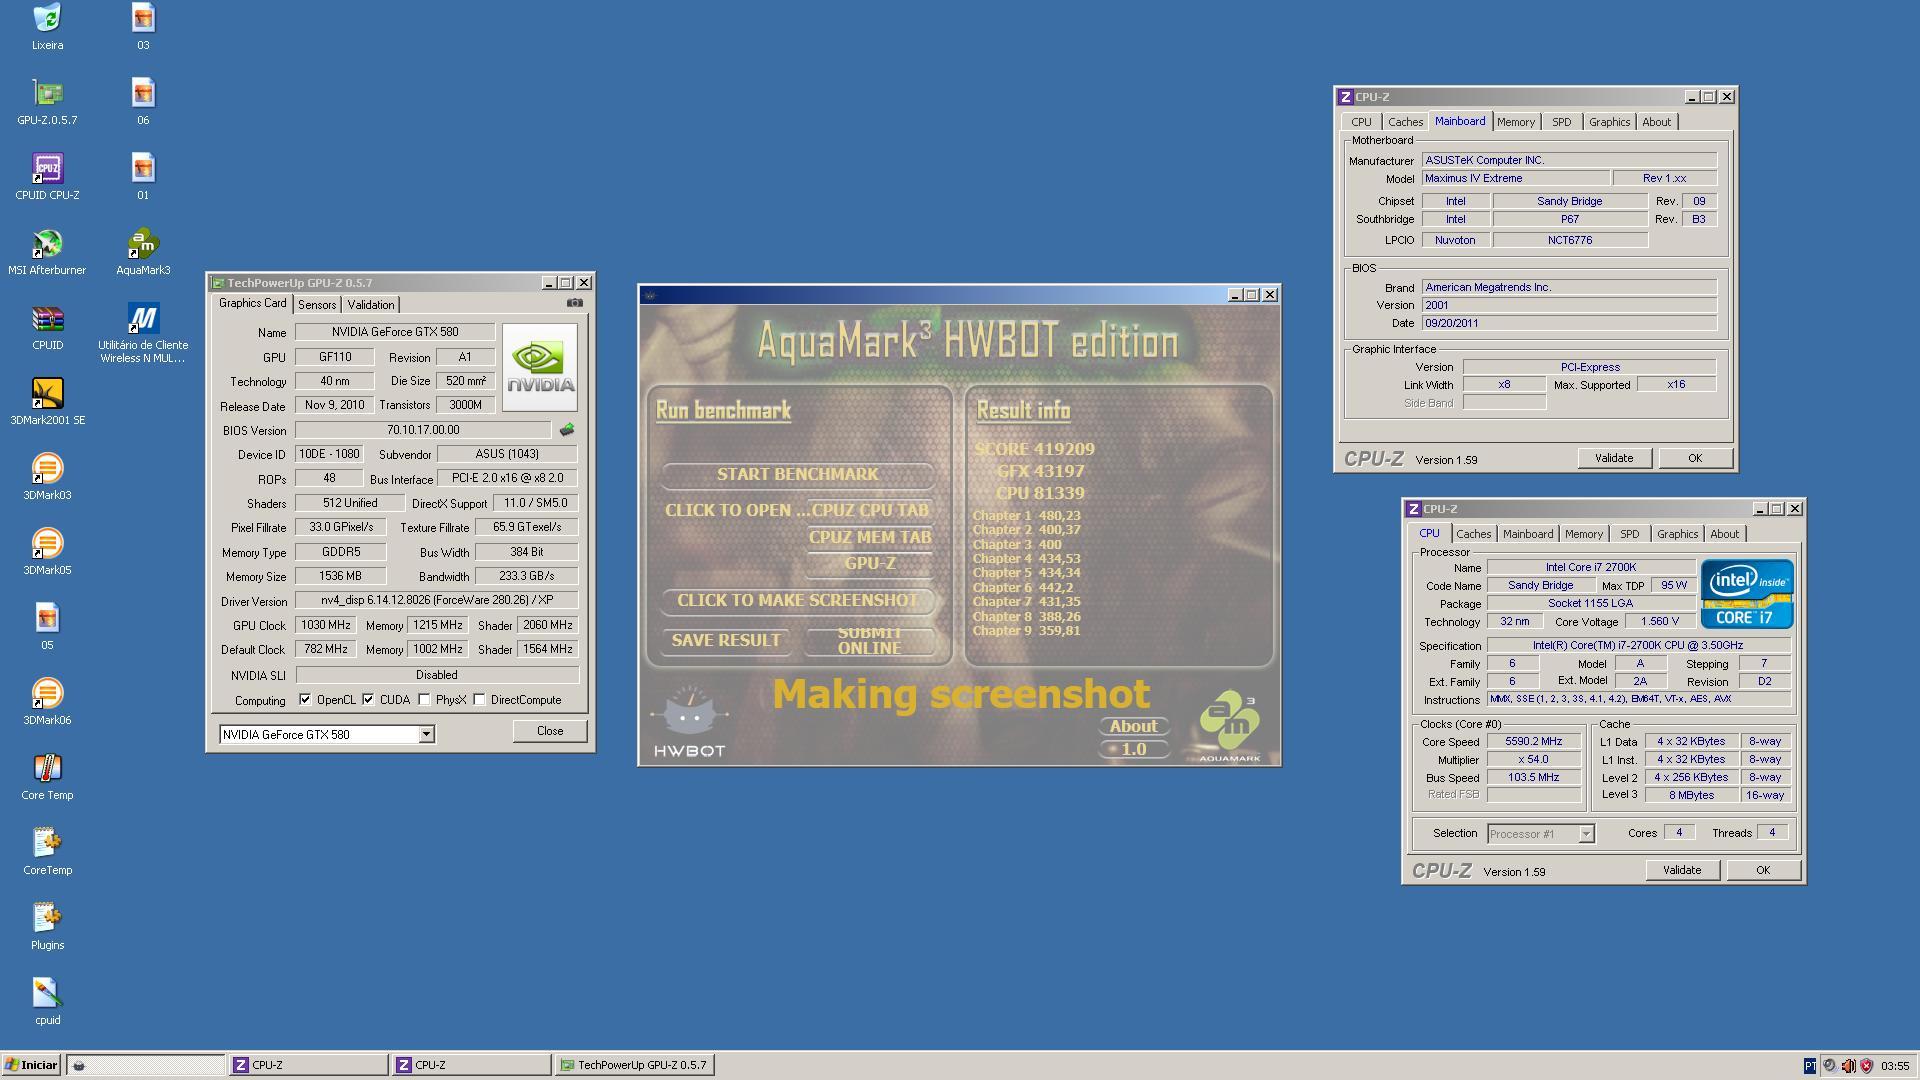Open the cpuid file icon
This screenshot has width=1920, height=1080.
click(x=47, y=1002)
